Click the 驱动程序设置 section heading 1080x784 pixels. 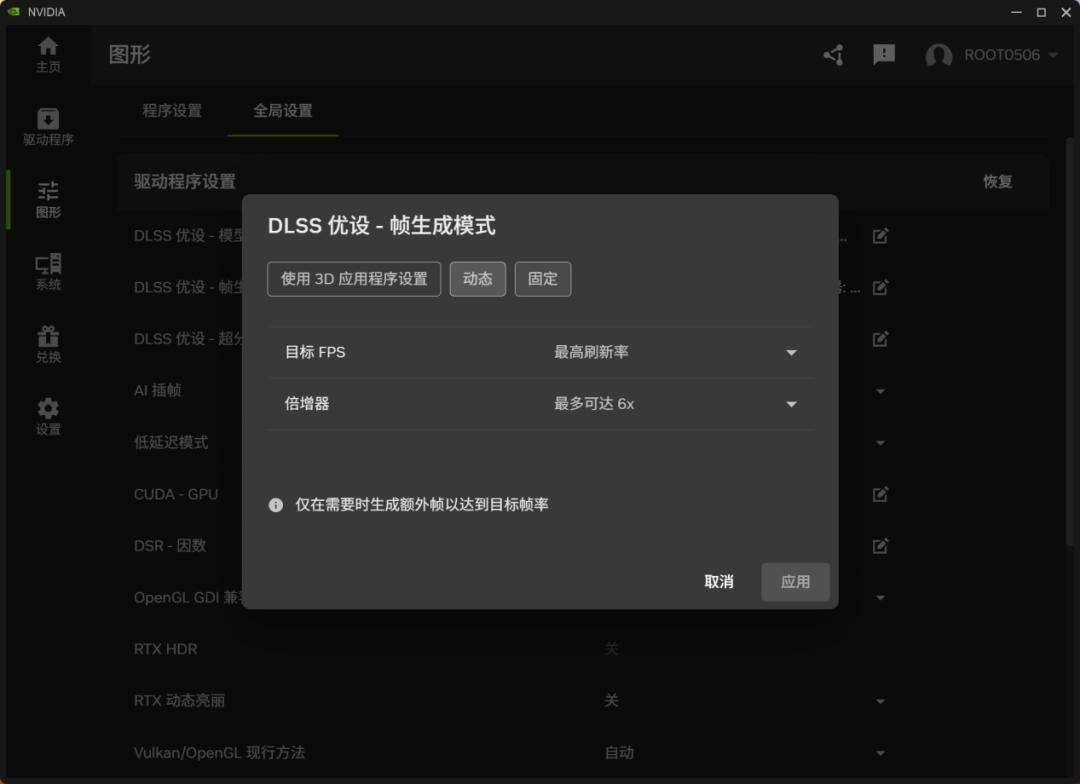pyautogui.click(x=185, y=182)
